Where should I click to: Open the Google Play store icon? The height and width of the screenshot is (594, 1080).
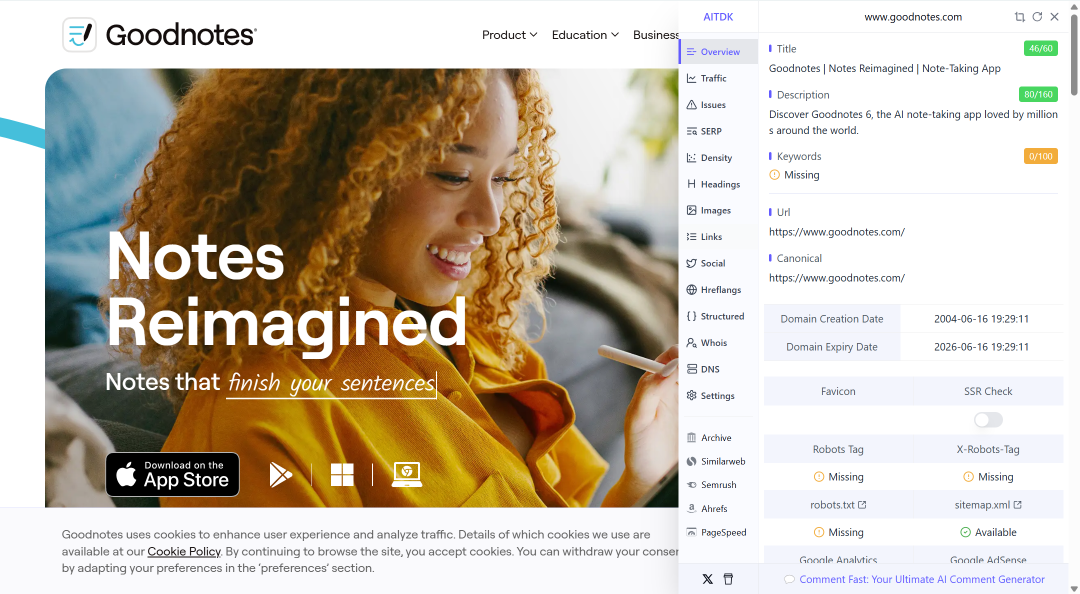[x=280, y=475]
